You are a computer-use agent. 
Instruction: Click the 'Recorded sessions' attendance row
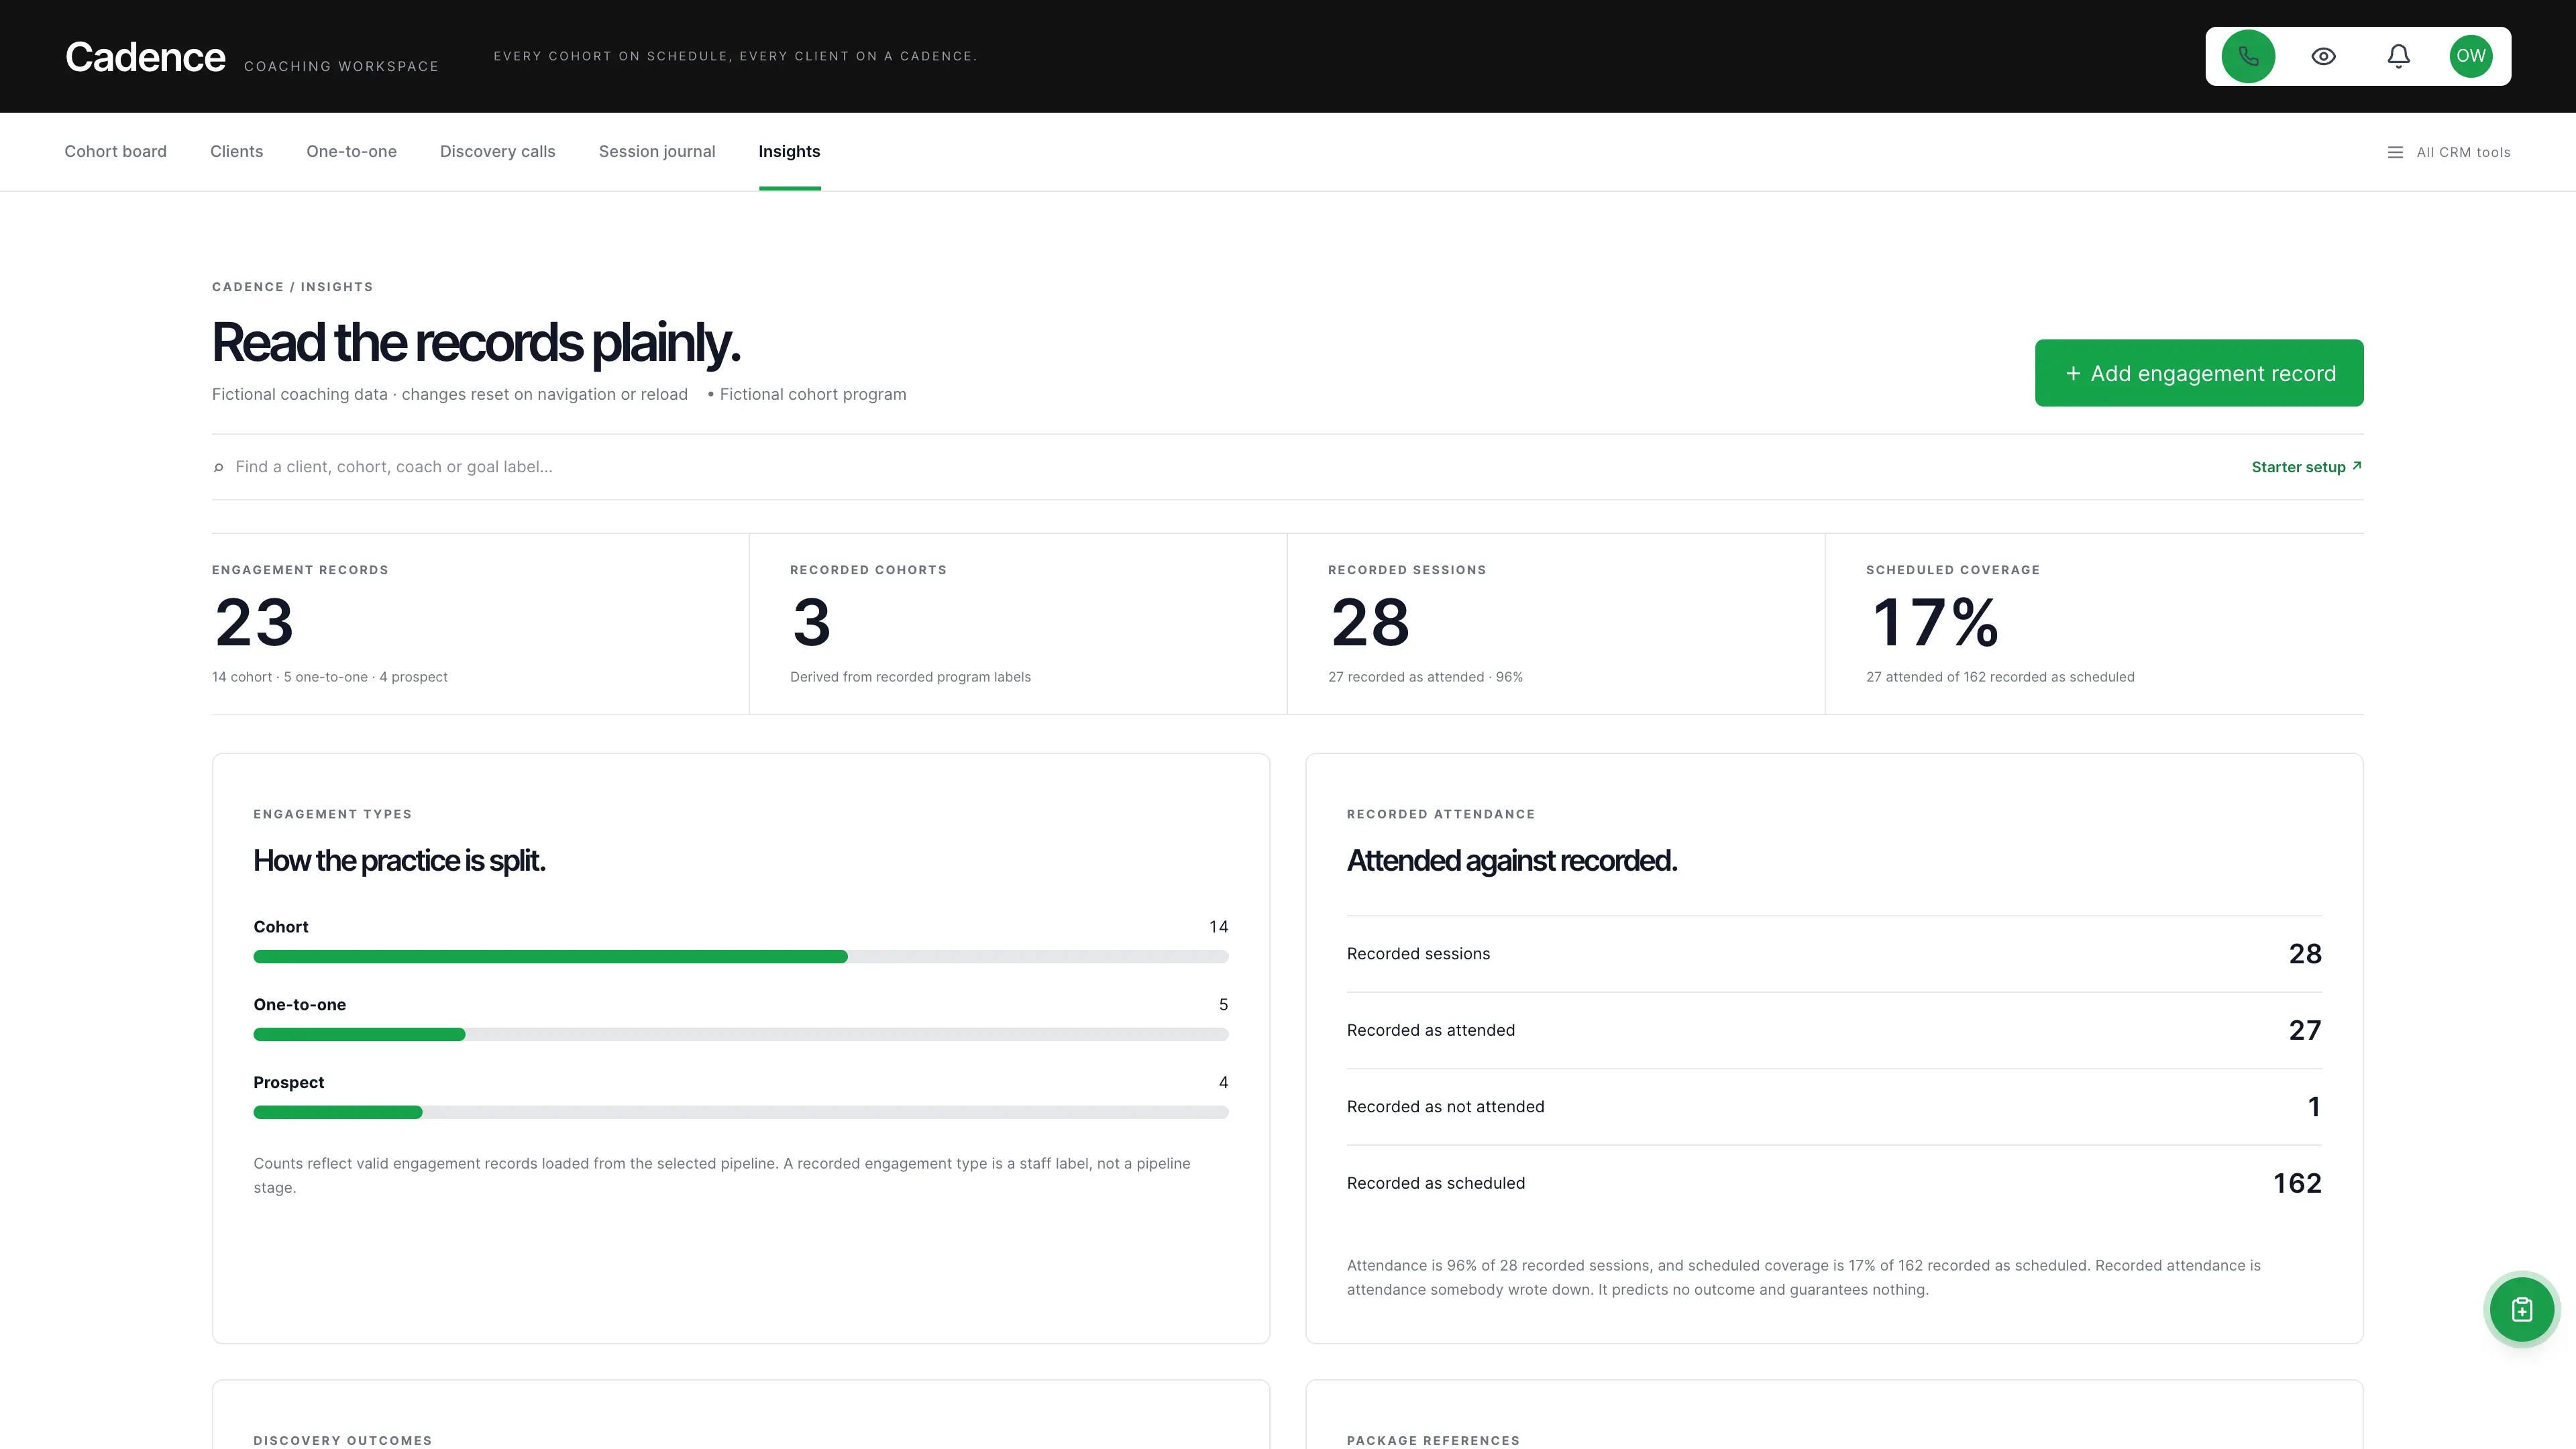pyautogui.click(x=1834, y=954)
